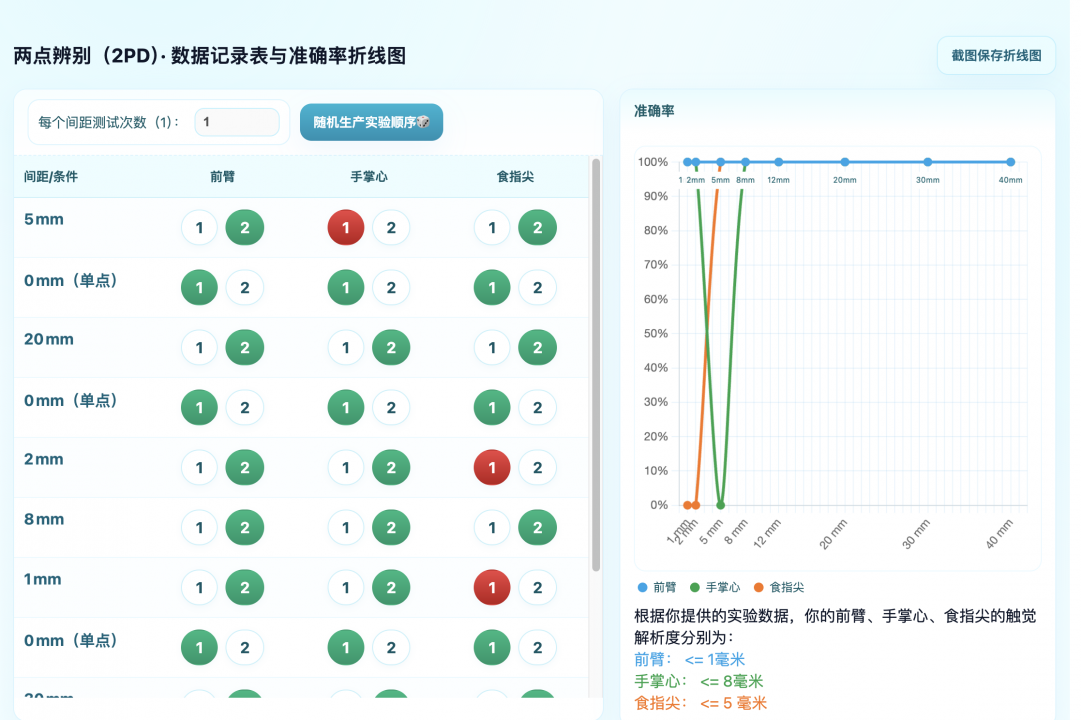Screen dimensions: 1081x720
Task: Toggle the orange 食指尖 legend item
Action: click(779, 588)
